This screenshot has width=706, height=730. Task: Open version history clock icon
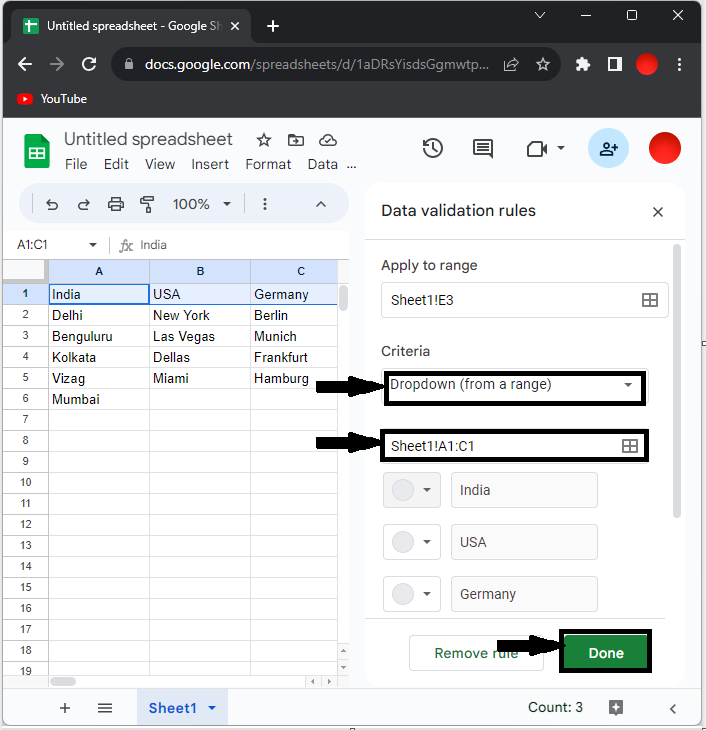pyautogui.click(x=433, y=149)
